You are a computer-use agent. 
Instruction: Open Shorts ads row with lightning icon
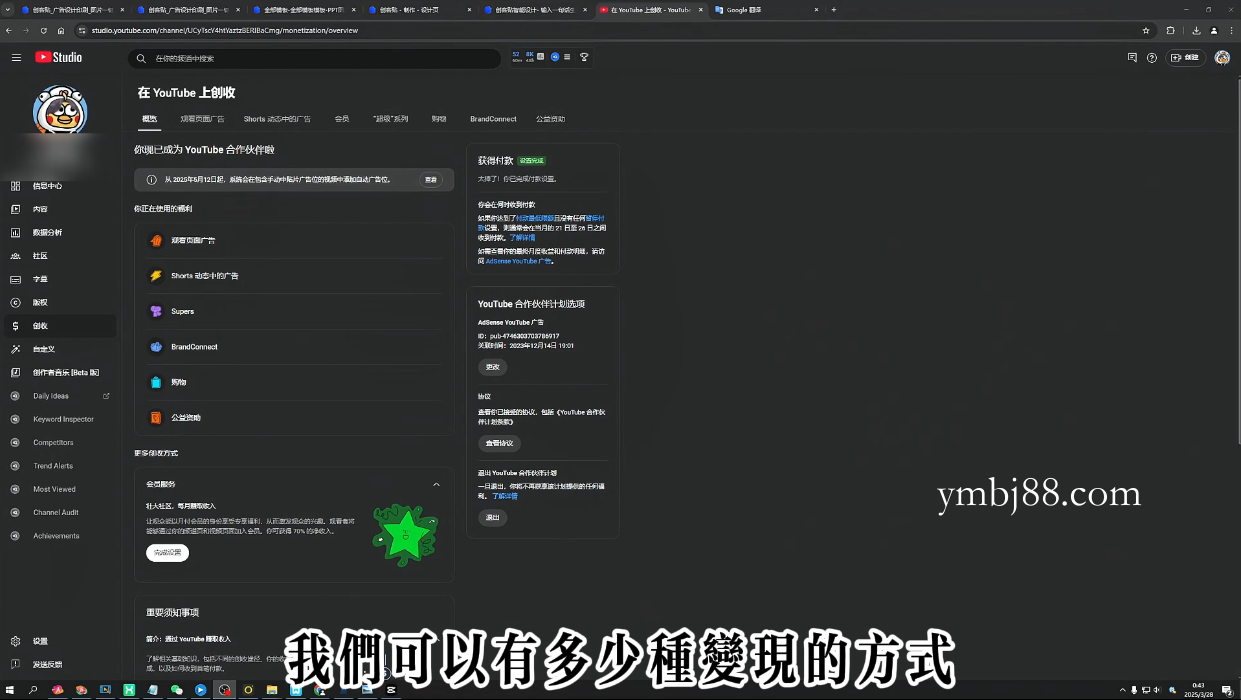click(295, 276)
